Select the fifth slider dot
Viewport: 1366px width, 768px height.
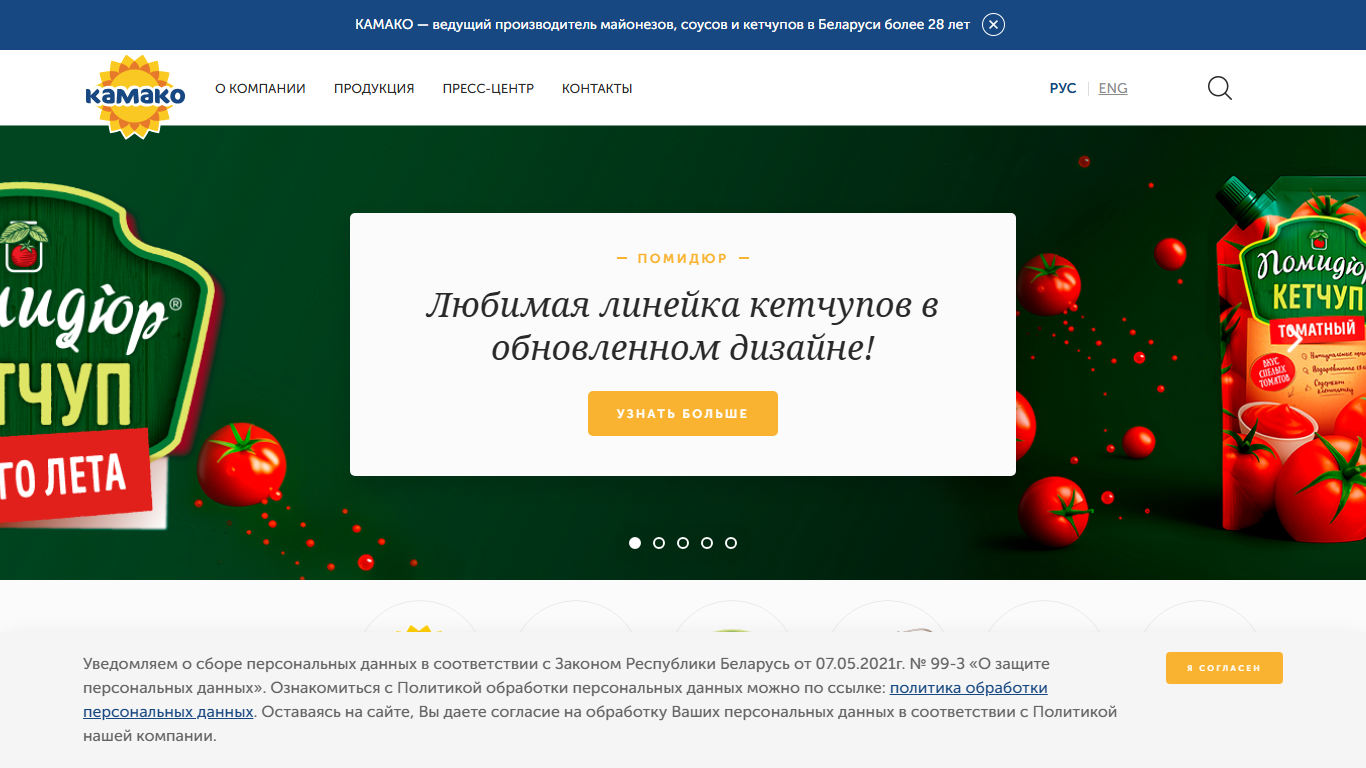(x=731, y=543)
